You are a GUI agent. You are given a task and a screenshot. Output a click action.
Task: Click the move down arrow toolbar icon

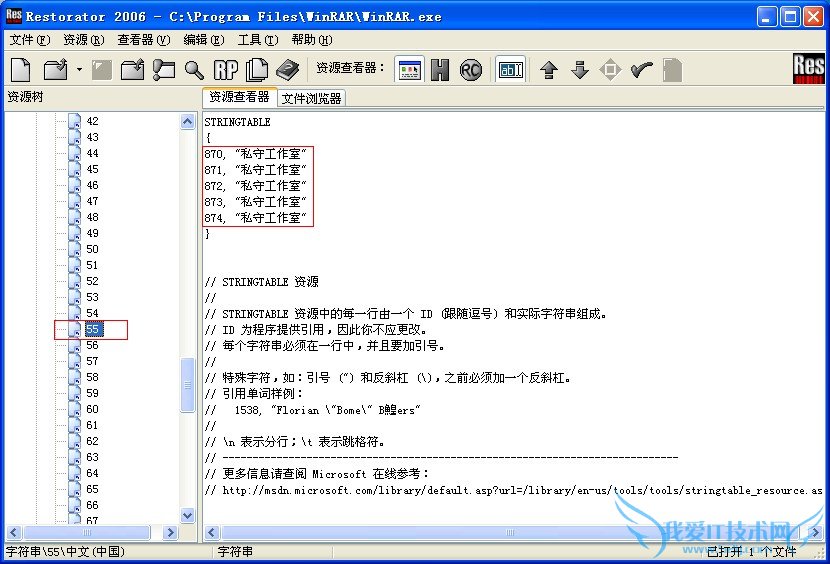(580, 70)
